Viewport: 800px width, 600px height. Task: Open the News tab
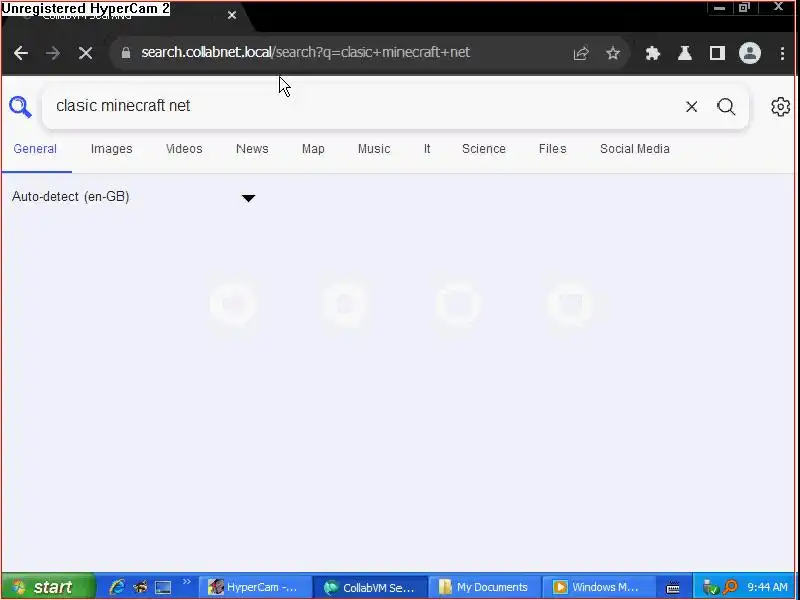click(x=252, y=149)
